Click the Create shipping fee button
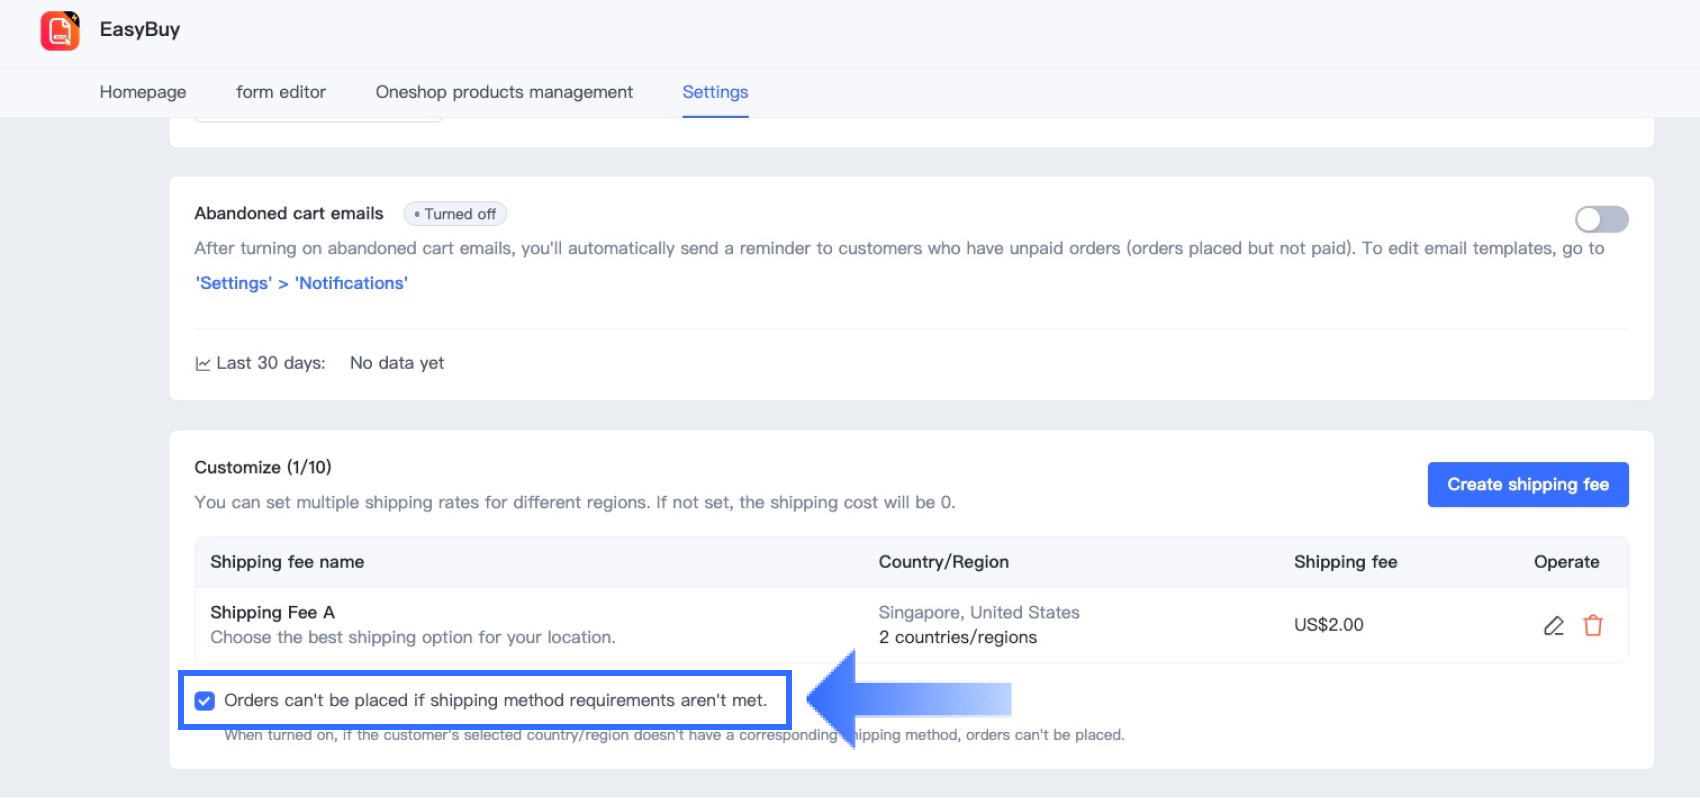 1527,485
